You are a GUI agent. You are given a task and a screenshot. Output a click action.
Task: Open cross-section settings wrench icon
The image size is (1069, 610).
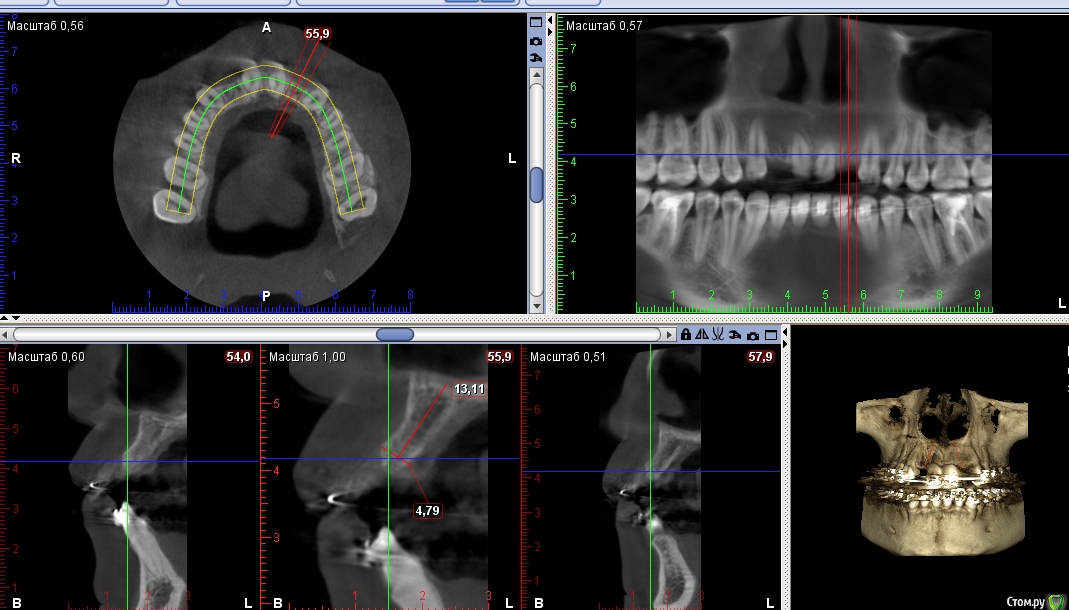735,335
